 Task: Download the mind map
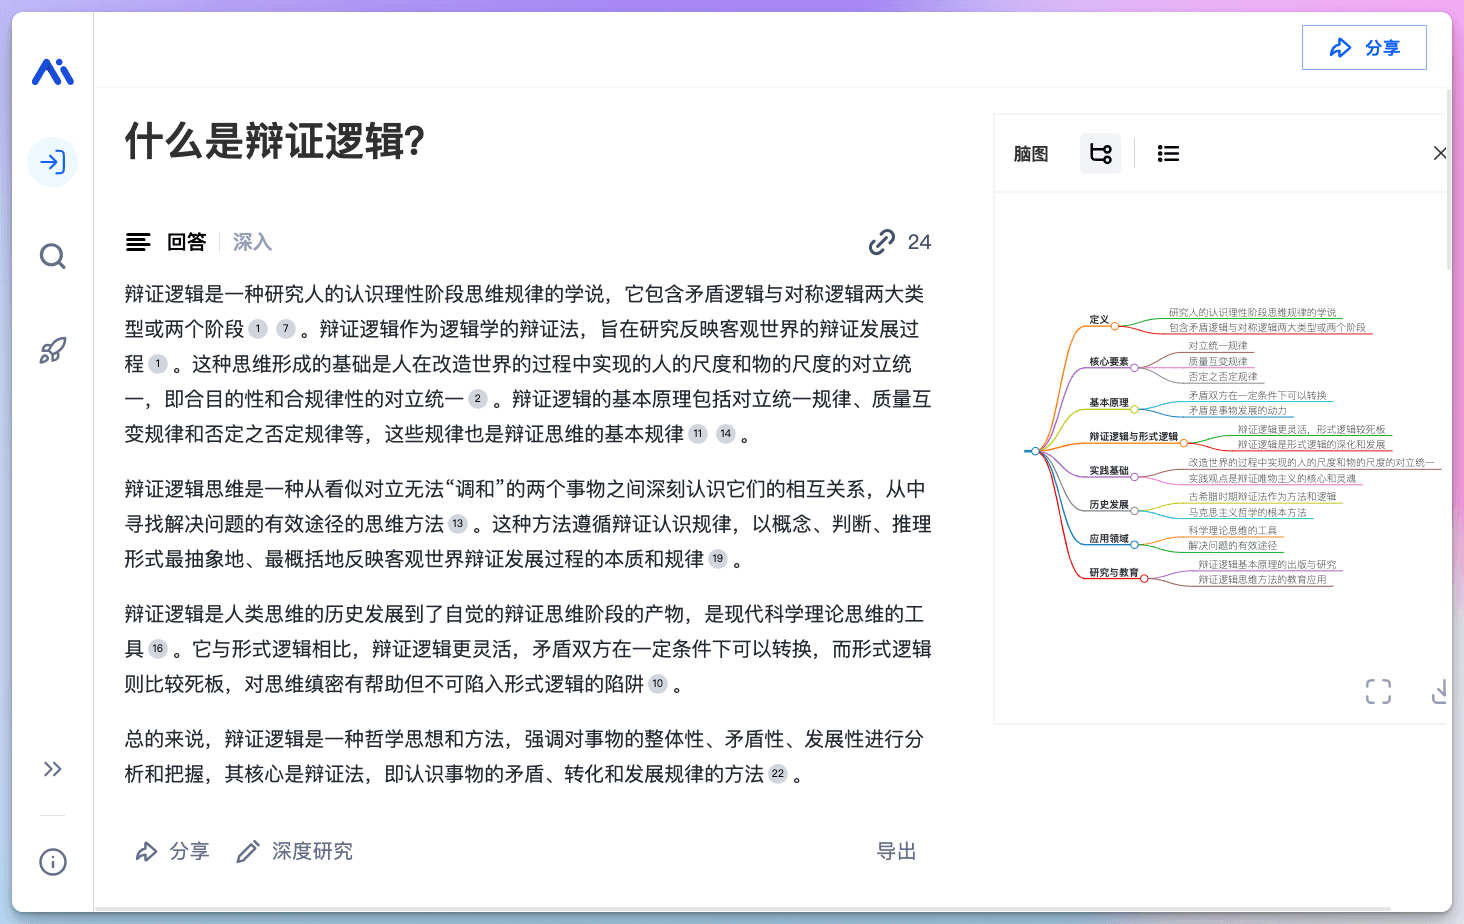[1440, 691]
